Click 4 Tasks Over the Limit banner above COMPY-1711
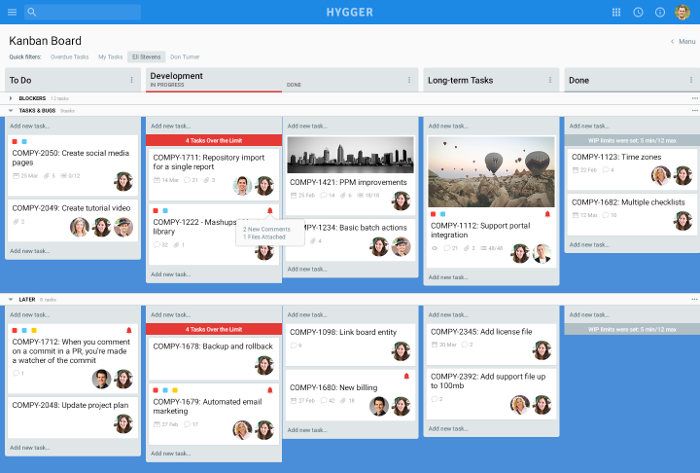 (214, 141)
